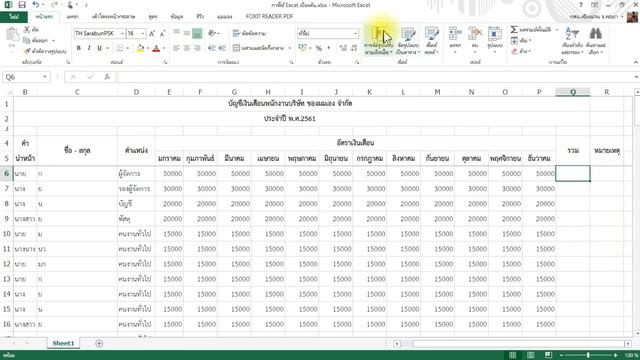This screenshot has height=360, width=640.
Task: Open Find & Select binoculars dropdown
Action: click(x=596, y=41)
